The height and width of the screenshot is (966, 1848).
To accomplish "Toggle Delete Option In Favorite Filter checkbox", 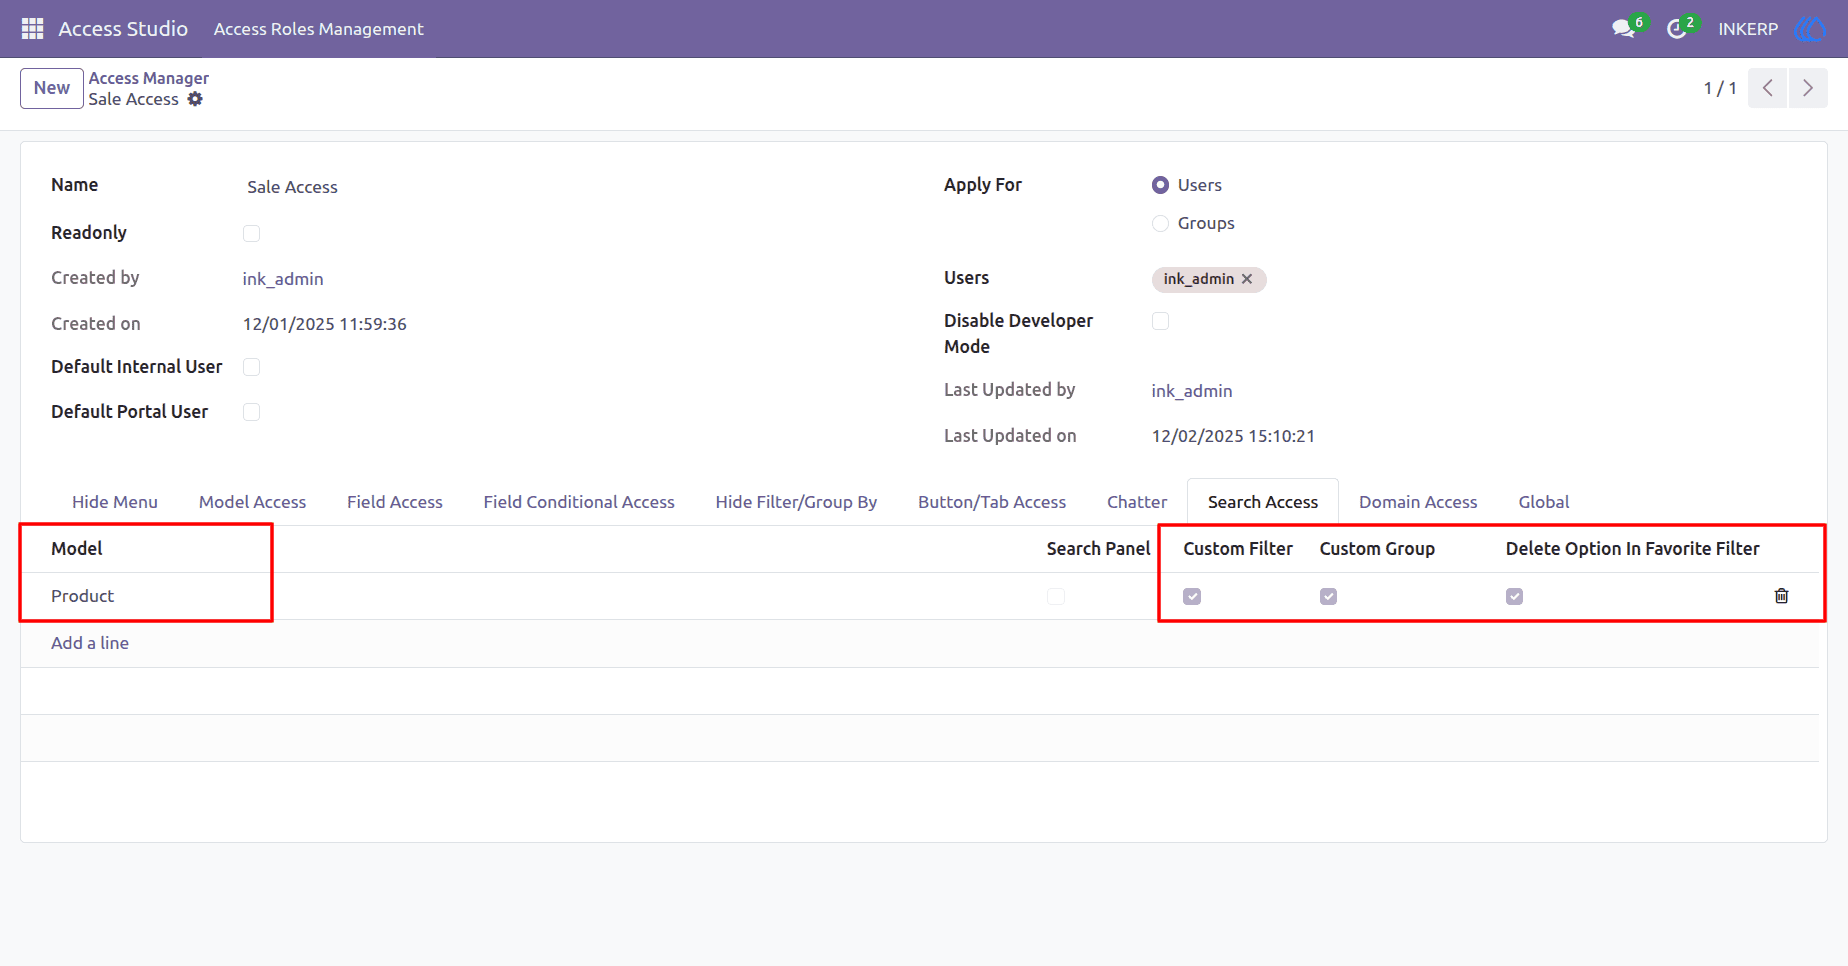I will point(1514,596).
